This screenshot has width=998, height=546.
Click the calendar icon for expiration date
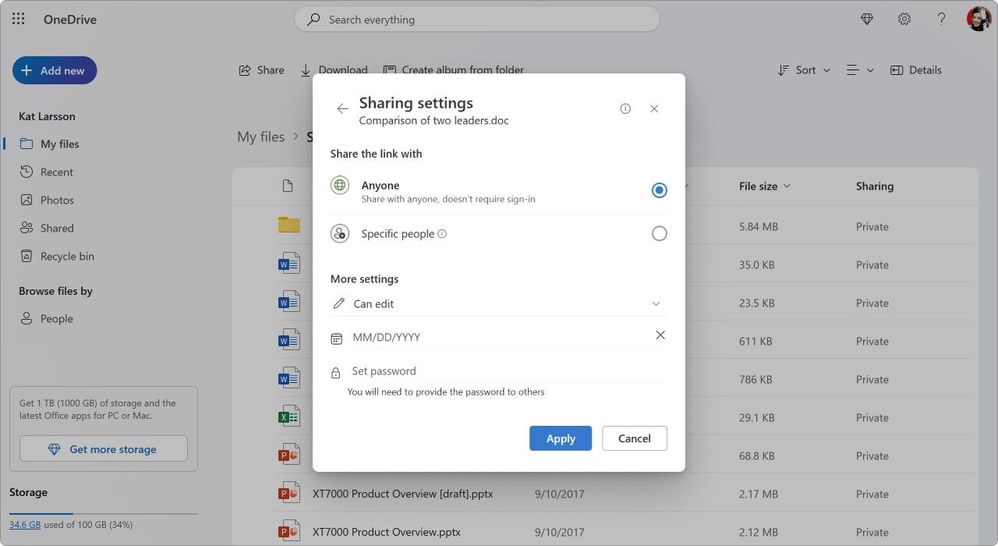(x=337, y=338)
